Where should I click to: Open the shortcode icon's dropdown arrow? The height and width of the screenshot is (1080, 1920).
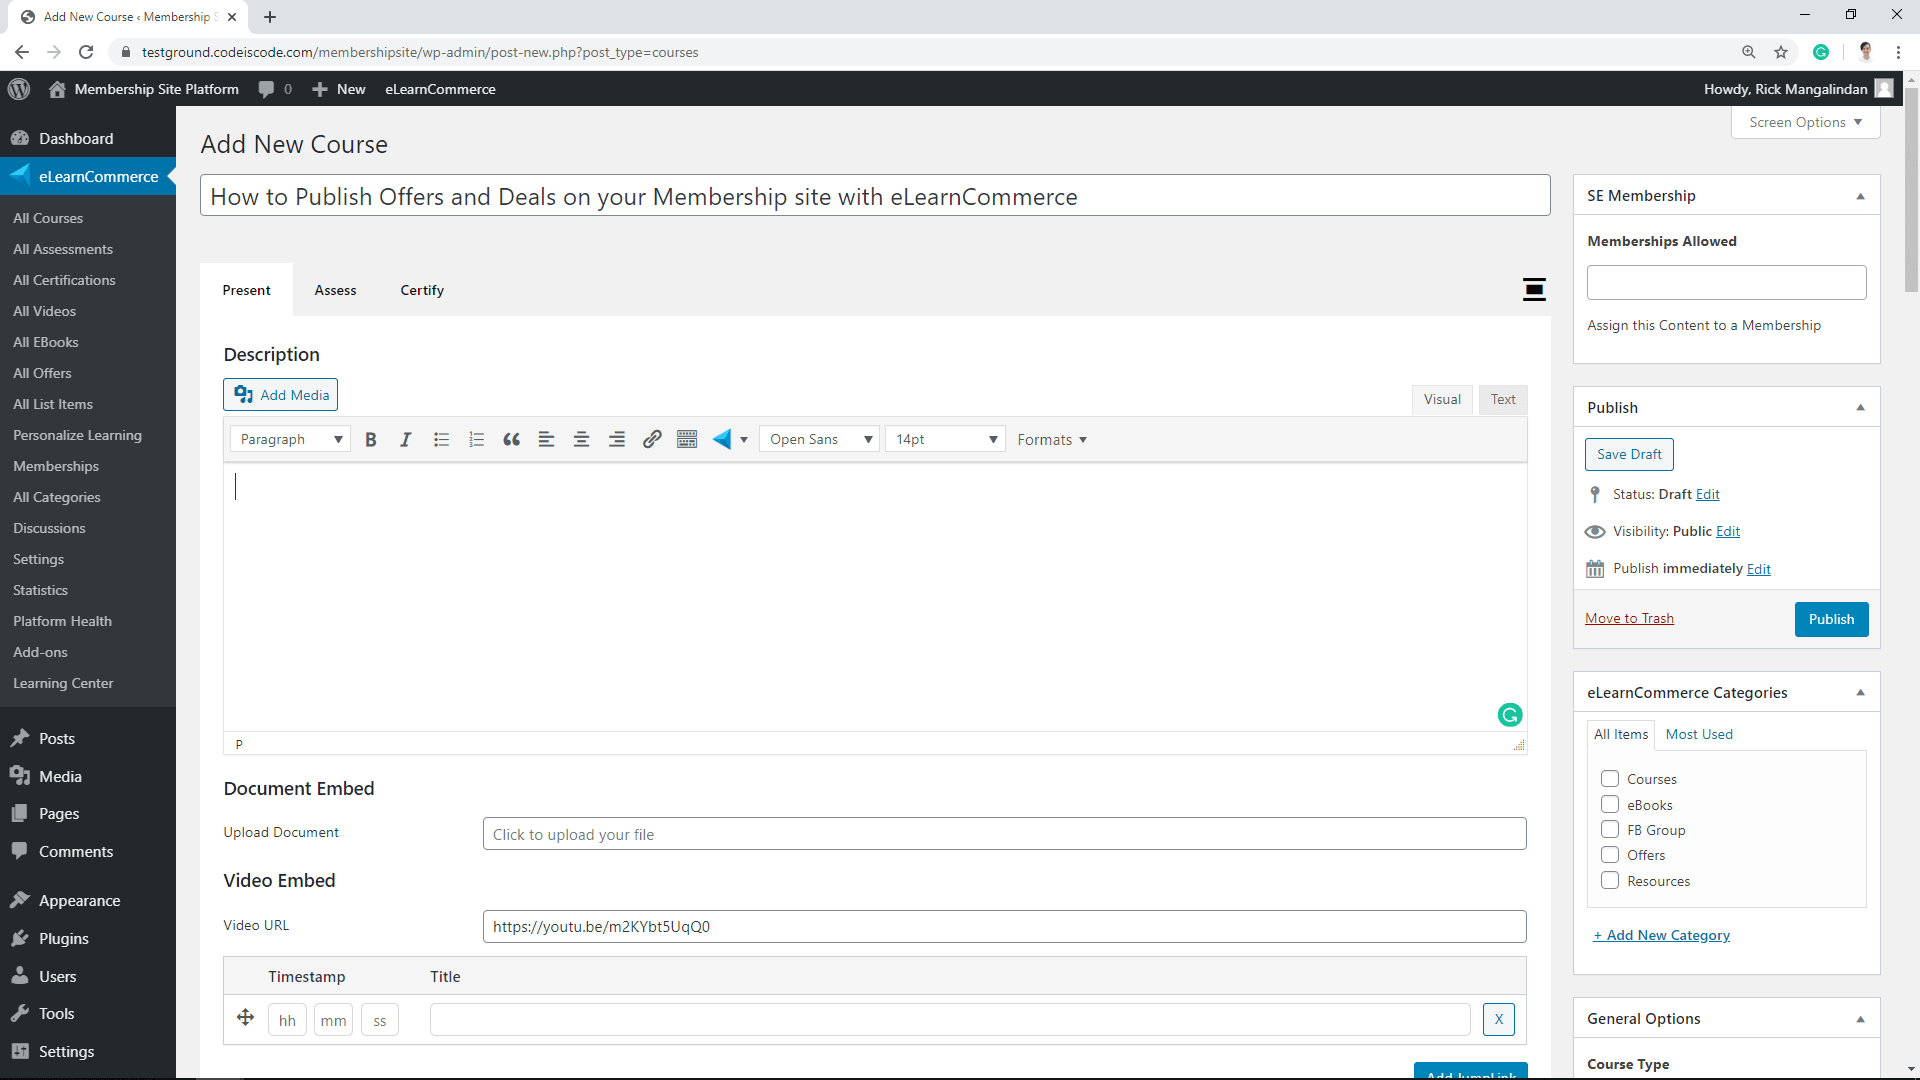[744, 440]
